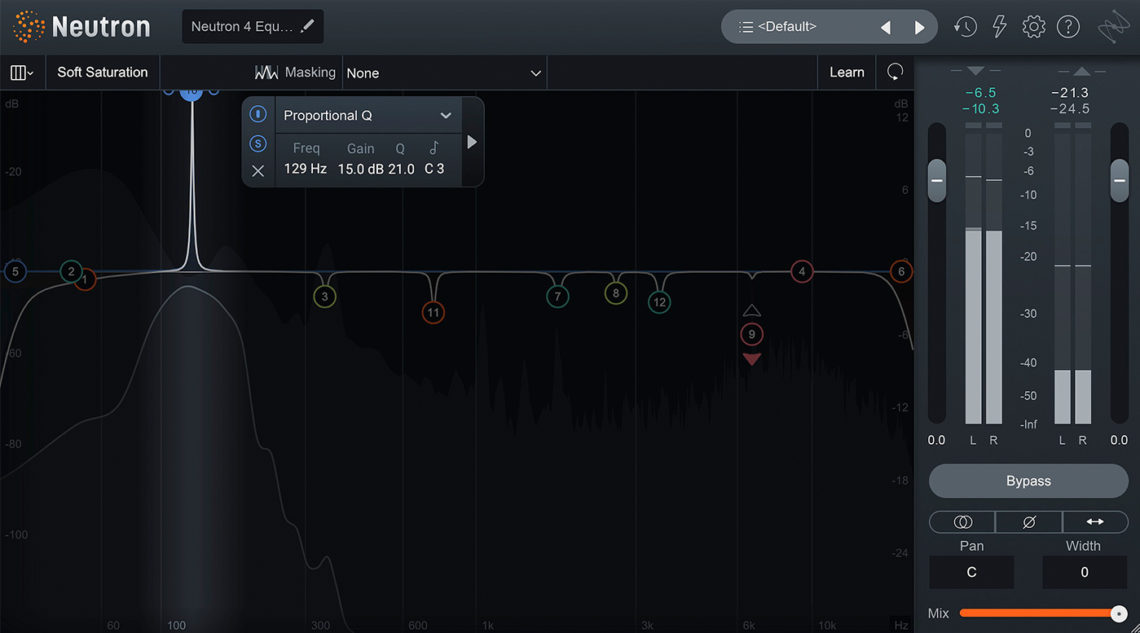Enable solo for the selected band
The width and height of the screenshot is (1140, 633).
pyautogui.click(x=258, y=143)
